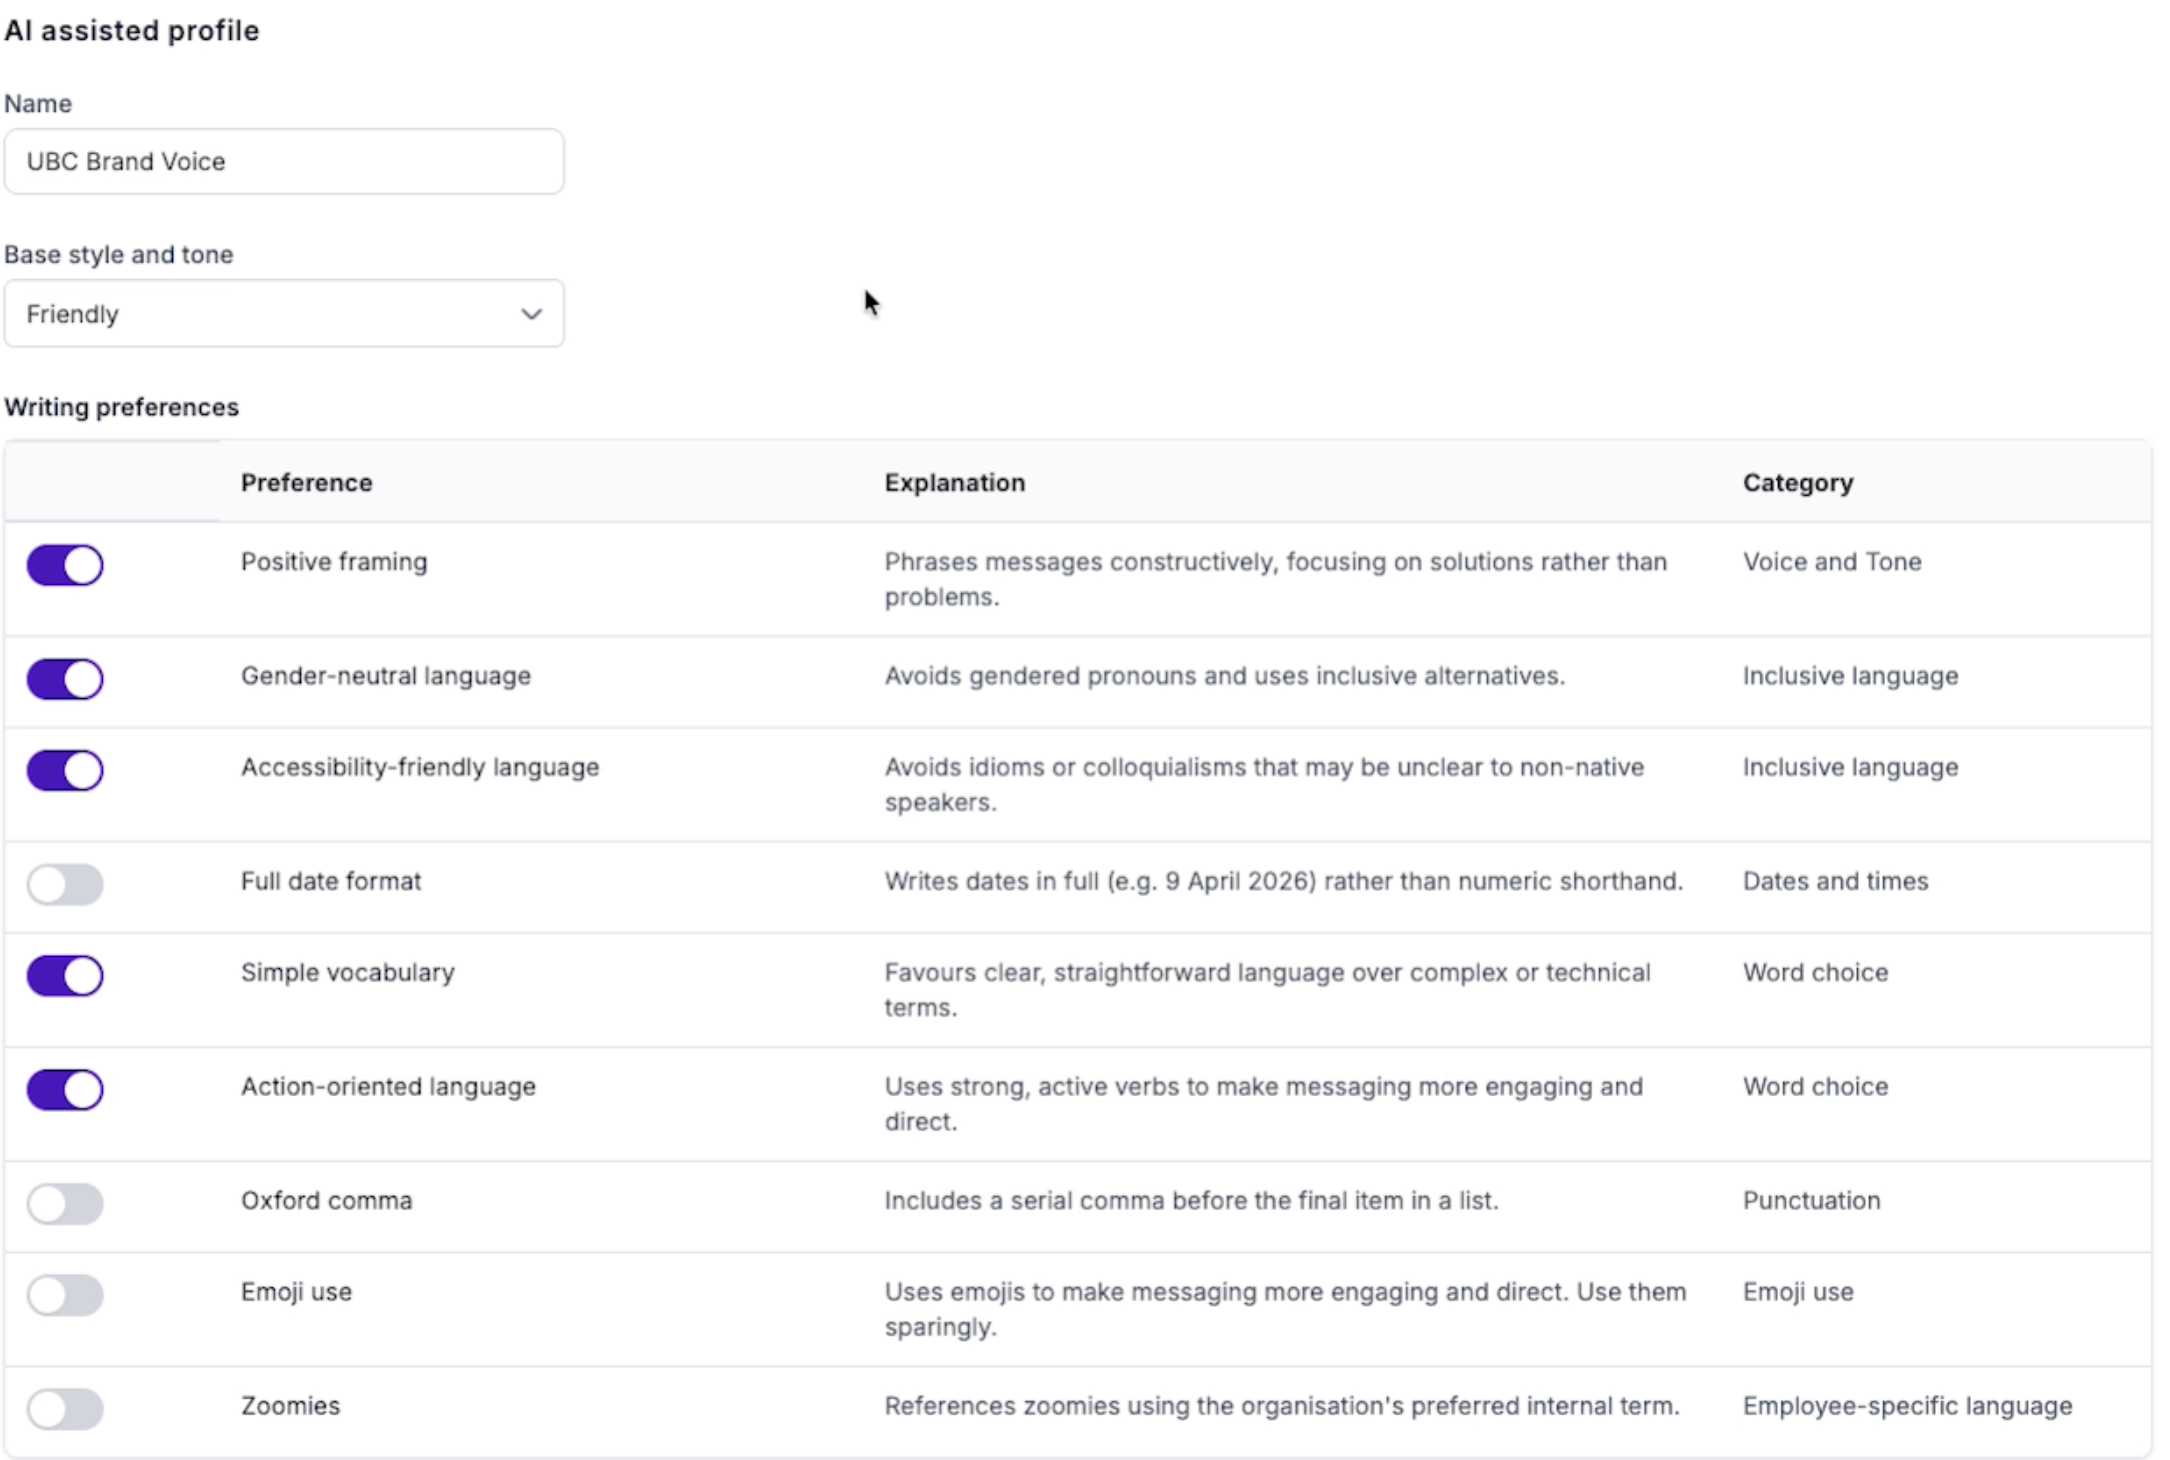
Task: Turn off Simple vocabulary toggle
Action: pos(65,976)
